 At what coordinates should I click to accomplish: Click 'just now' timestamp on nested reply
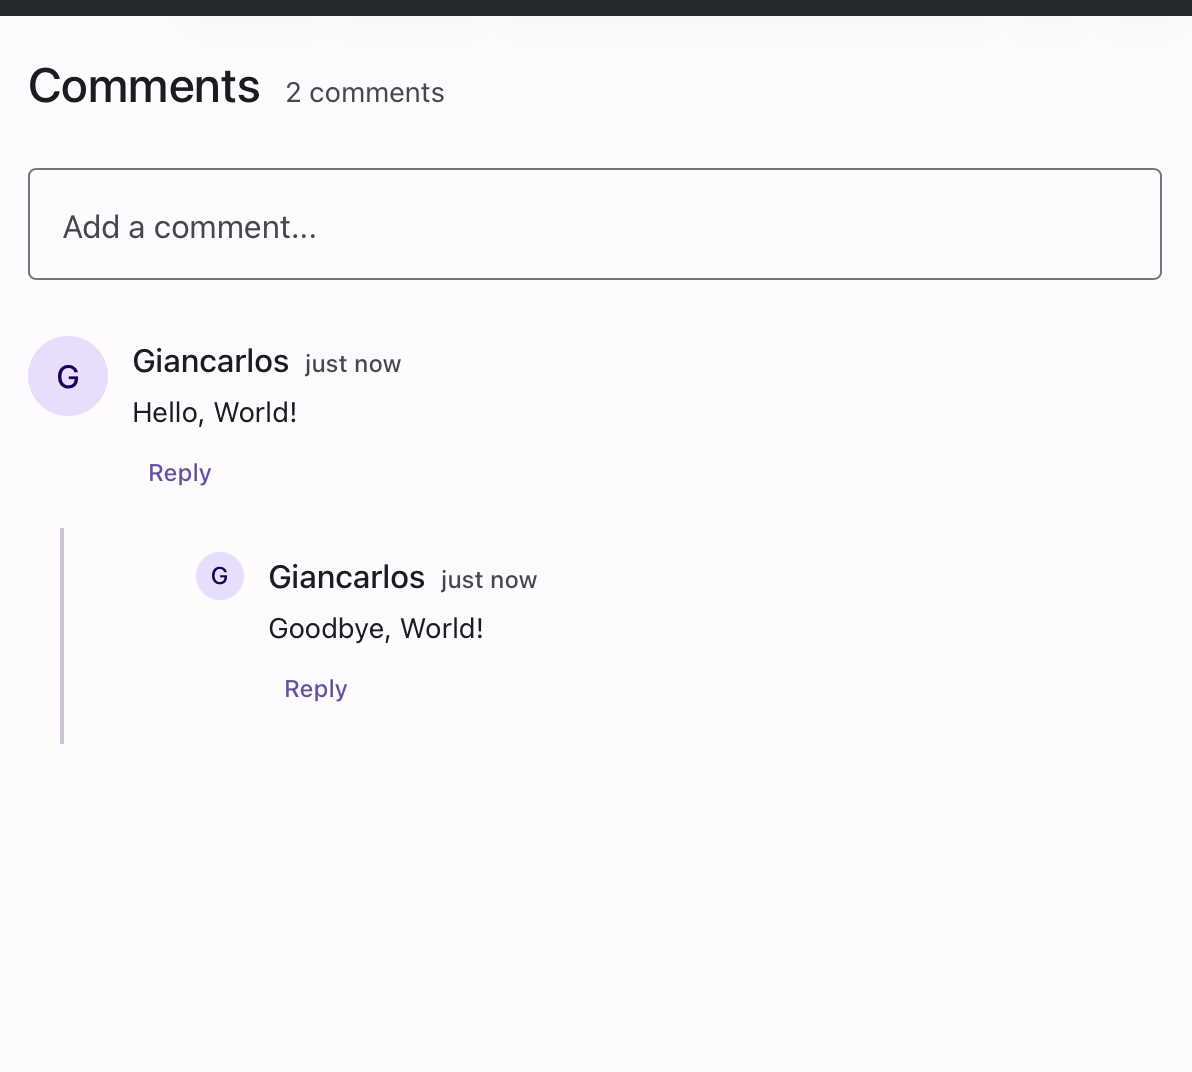pyautogui.click(x=489, y=580)
